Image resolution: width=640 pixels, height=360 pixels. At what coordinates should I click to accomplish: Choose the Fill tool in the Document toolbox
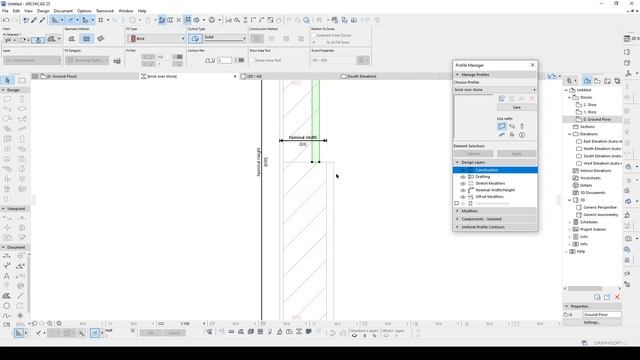pyautogui.click(x=7, y=296)
